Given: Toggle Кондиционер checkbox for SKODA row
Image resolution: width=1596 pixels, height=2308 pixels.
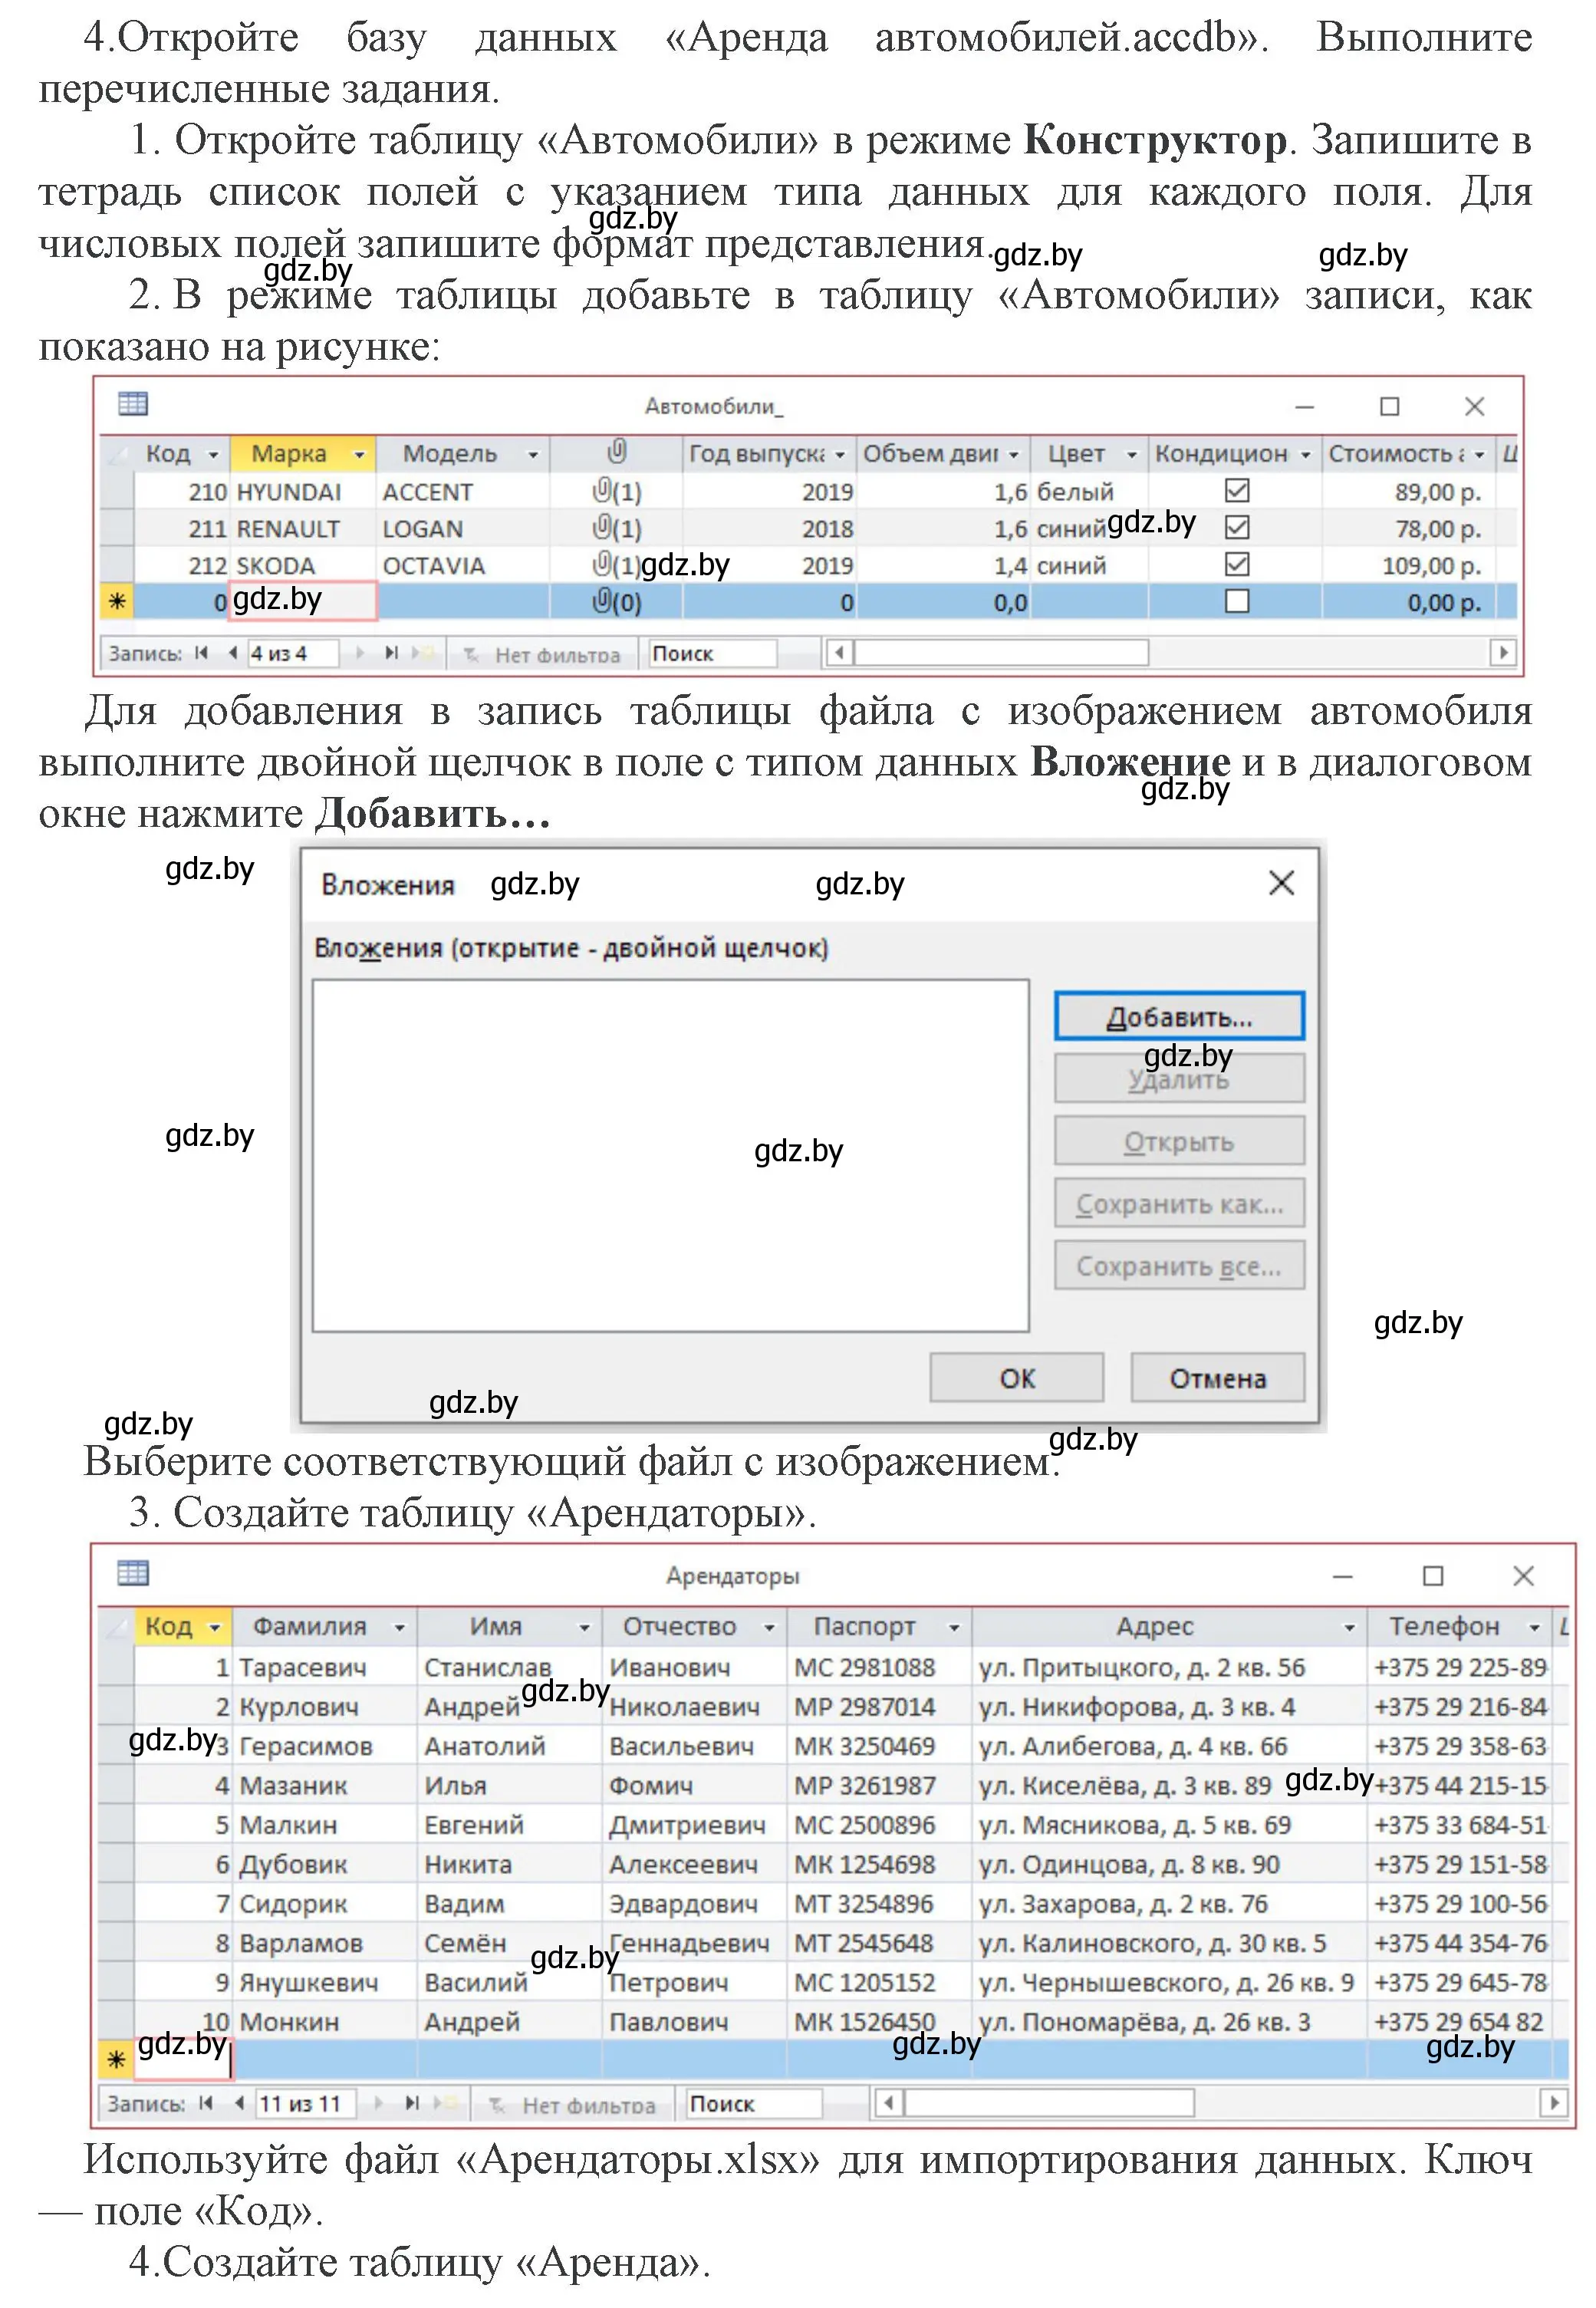Looking at the screenshot, I should (1237, 564).
